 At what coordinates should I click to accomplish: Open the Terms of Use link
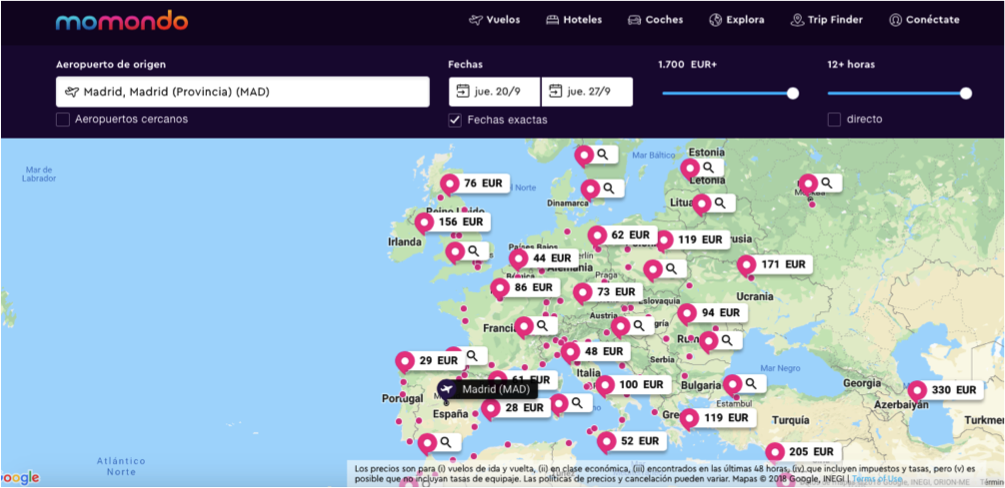coord(877,478)
